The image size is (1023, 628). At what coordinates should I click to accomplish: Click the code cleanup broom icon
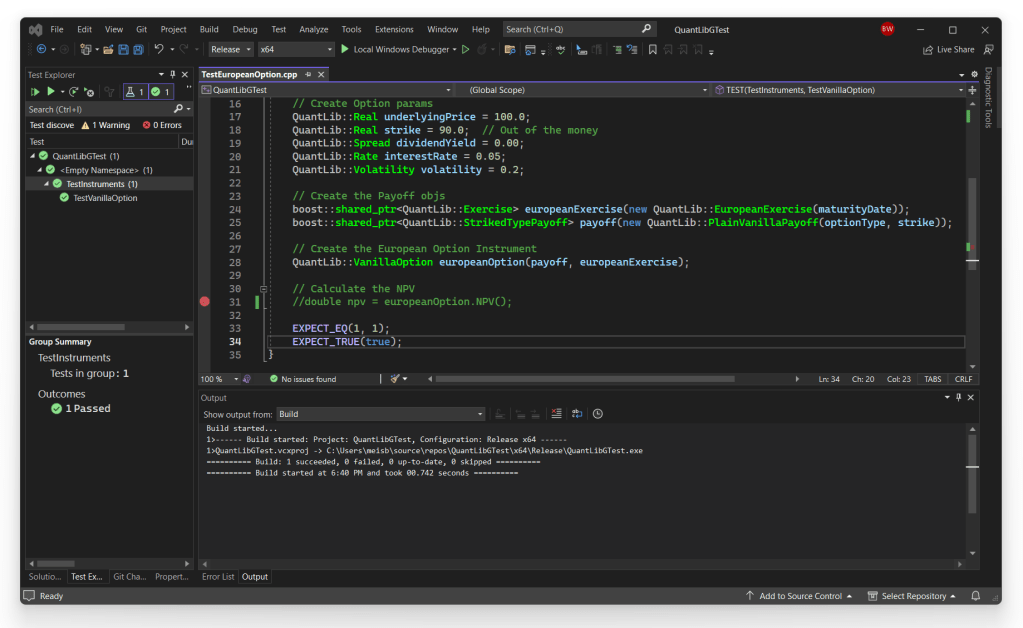(394, 379)
